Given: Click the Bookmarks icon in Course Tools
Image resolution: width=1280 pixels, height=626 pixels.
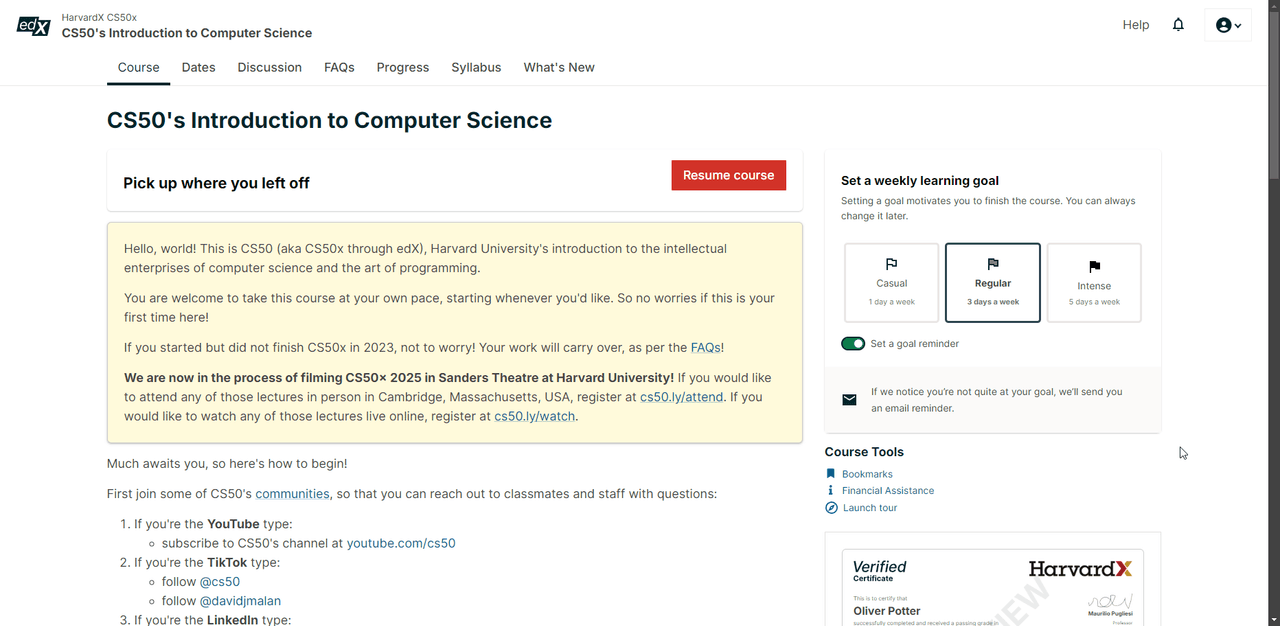Looking at the screenshot, I should [x=830, y=474].
